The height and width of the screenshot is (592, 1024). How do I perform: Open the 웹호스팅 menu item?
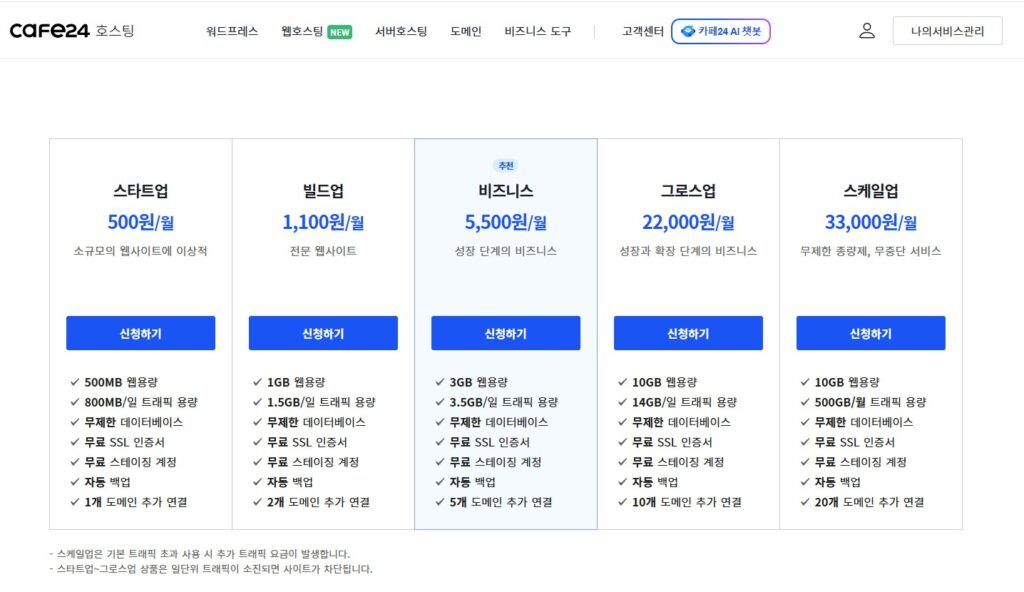click(x=302, y=31)
